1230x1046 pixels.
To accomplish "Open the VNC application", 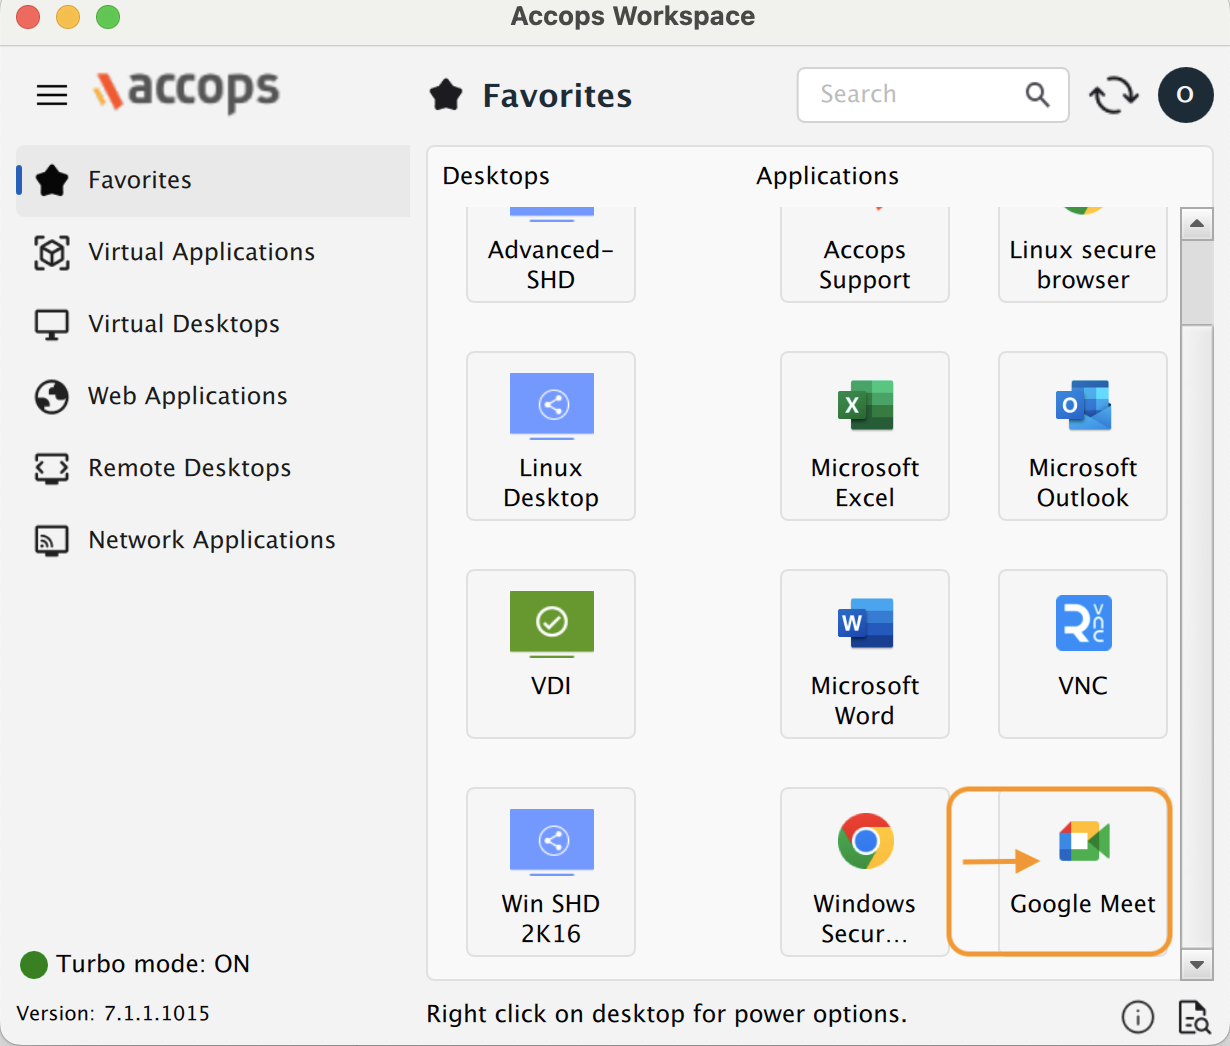I will (1082, 653).
